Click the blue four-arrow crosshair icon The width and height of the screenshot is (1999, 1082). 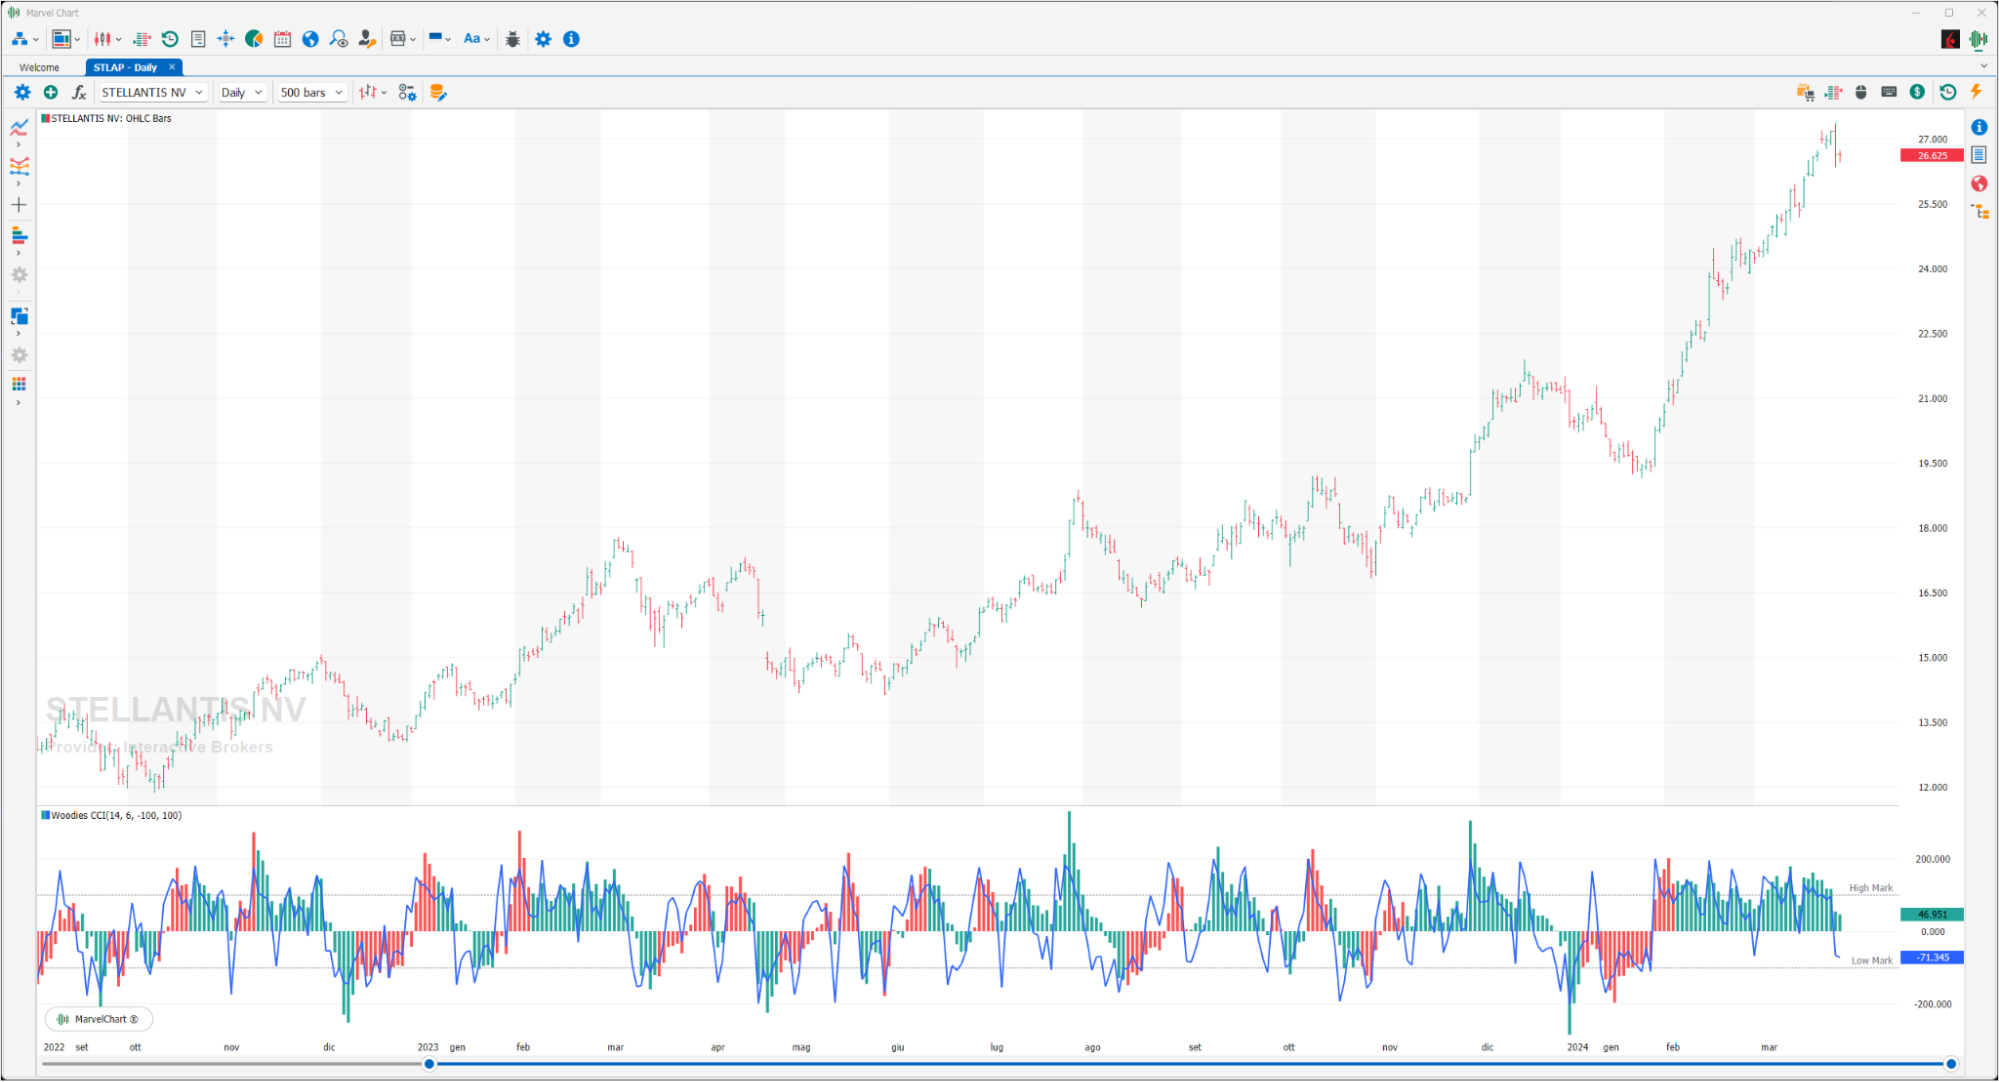click(x=226, y=39)
